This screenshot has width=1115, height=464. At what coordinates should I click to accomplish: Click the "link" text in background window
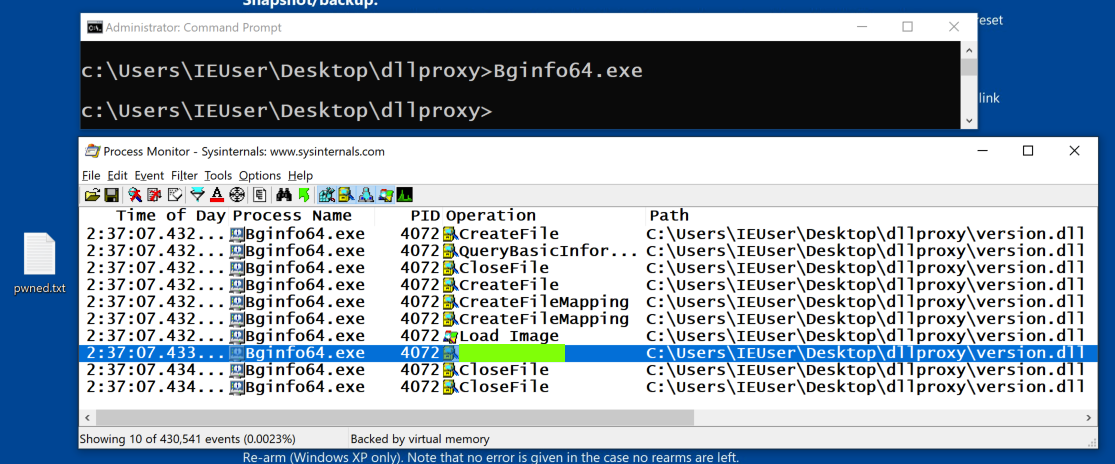(990, 98)
